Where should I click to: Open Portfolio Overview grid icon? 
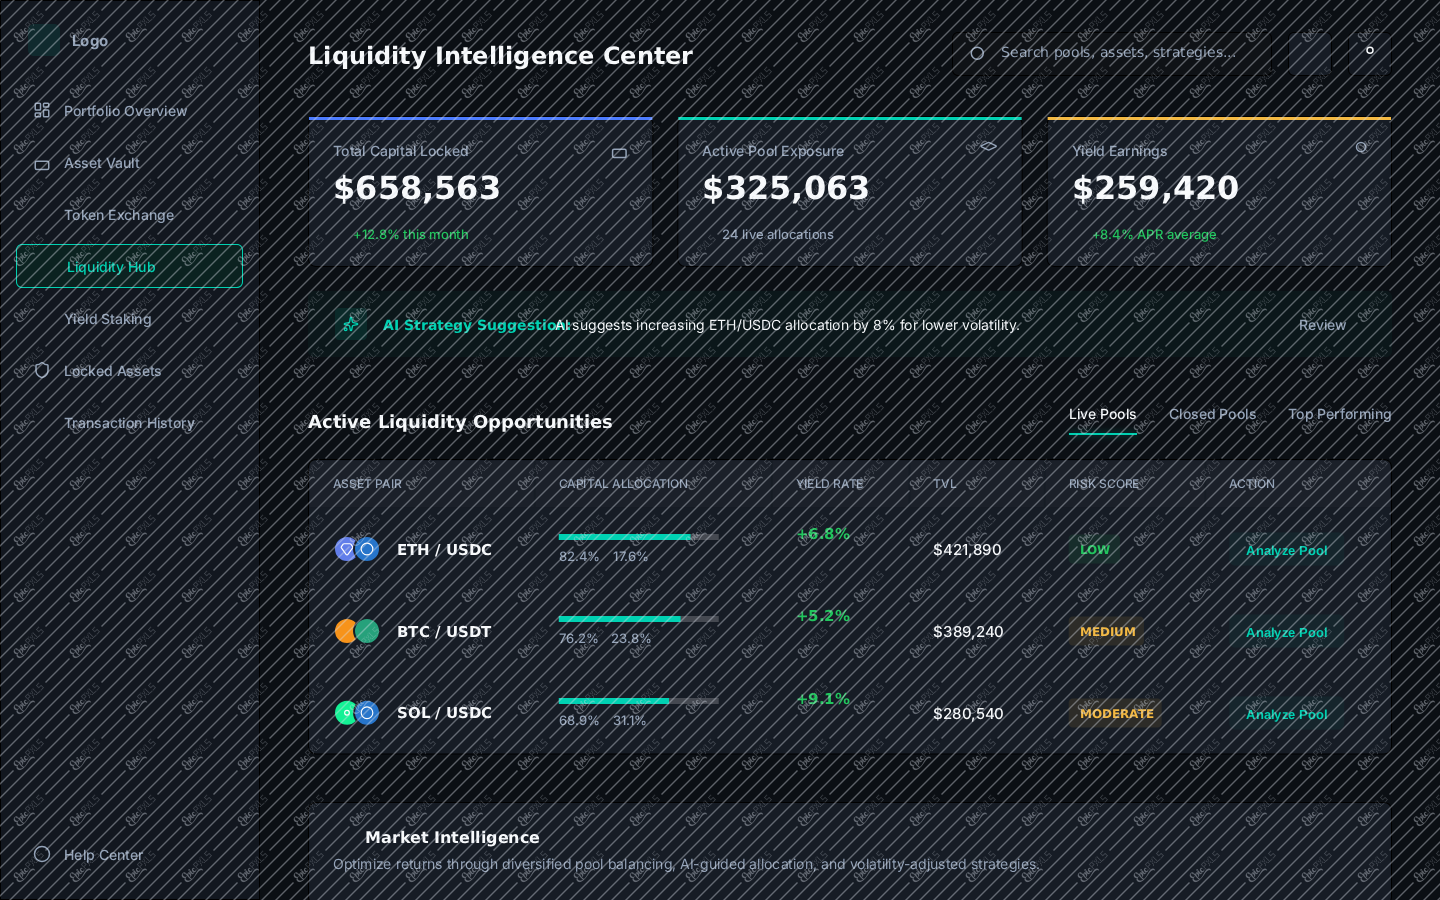coord(42,110)
